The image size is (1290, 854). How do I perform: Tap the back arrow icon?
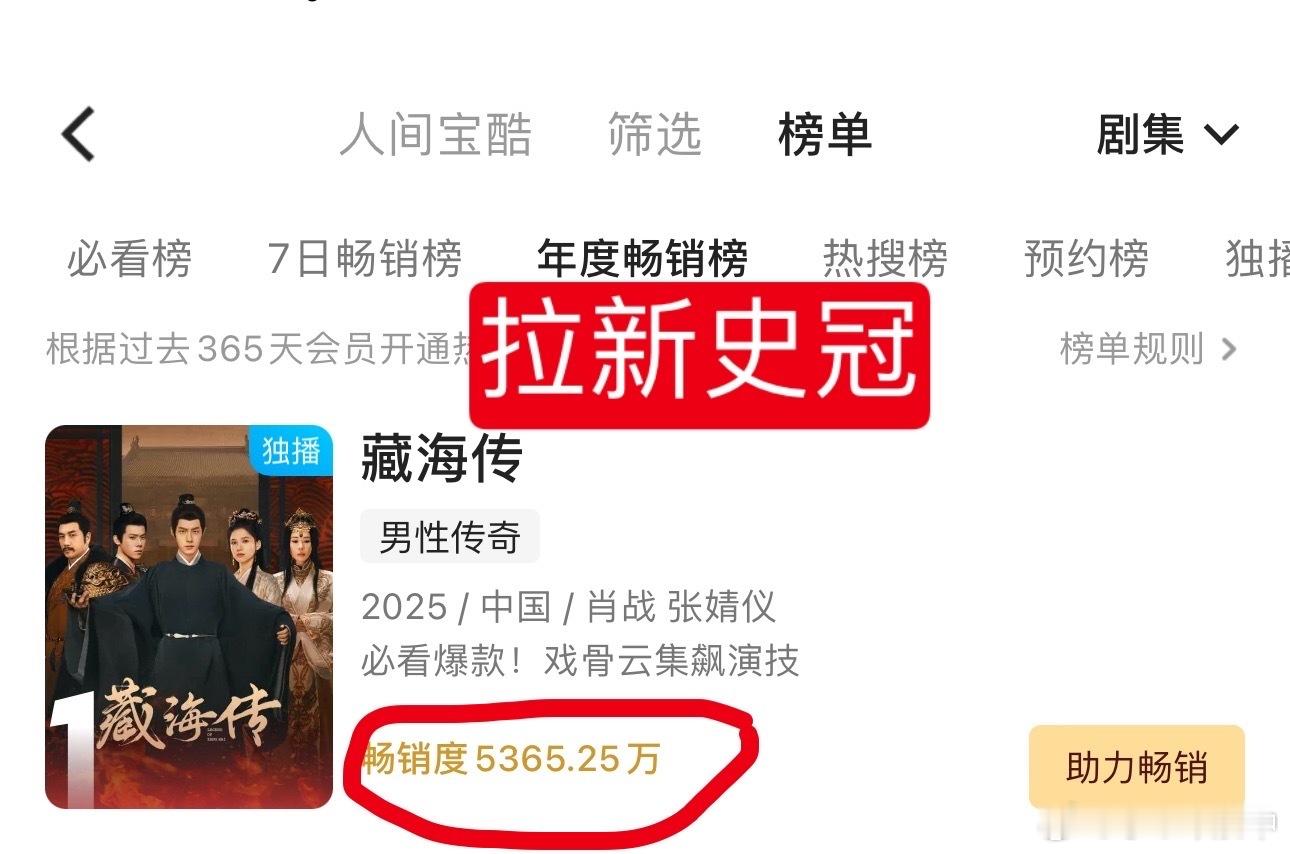click(x=79, y=133)
